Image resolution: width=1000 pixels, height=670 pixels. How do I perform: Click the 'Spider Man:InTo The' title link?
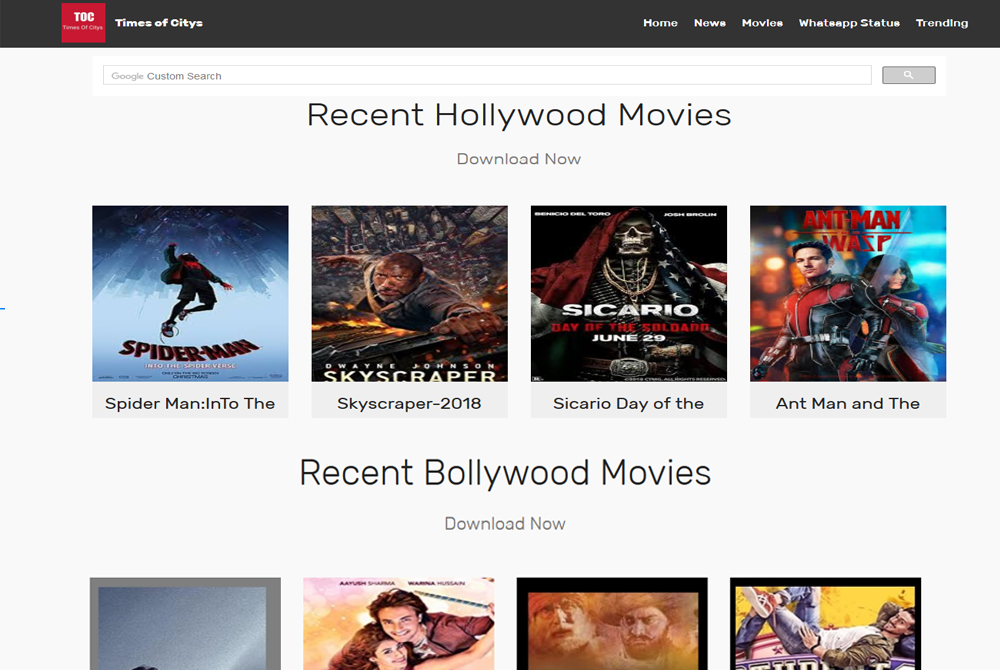(190, 404)
